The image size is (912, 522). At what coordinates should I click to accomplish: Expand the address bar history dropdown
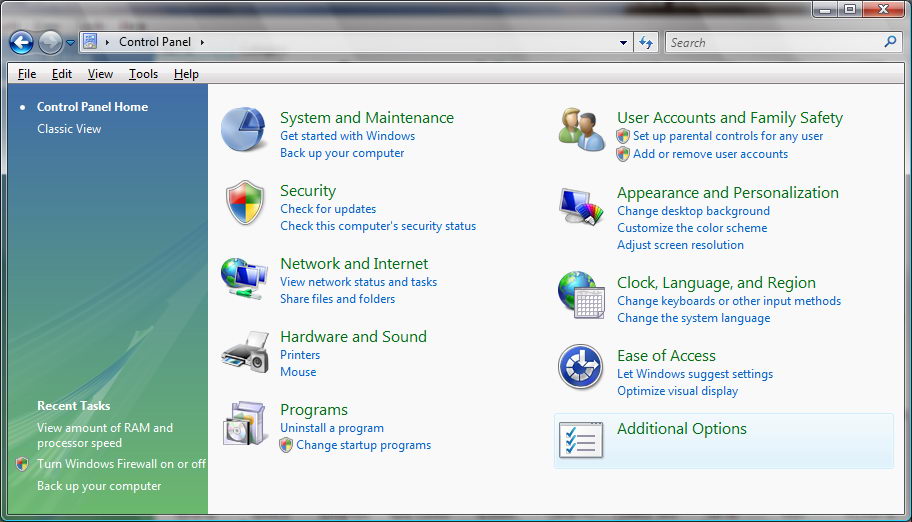point(624,42)
